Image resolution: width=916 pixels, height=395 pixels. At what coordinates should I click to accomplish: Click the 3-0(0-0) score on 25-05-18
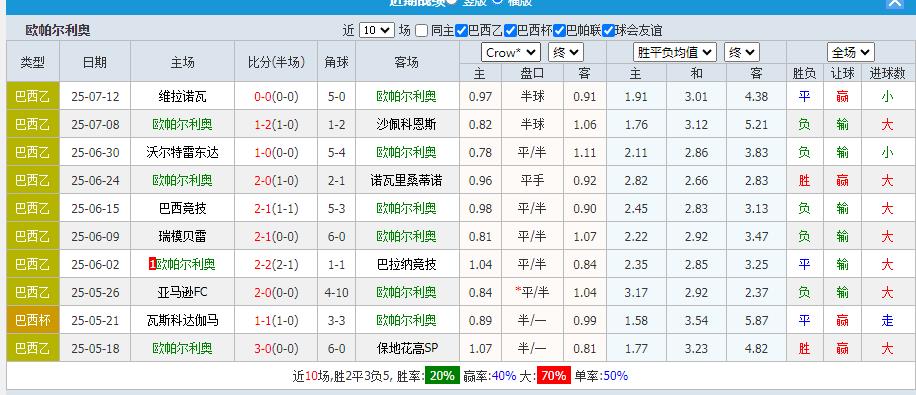pyautogui.click(x=276, y=348)
